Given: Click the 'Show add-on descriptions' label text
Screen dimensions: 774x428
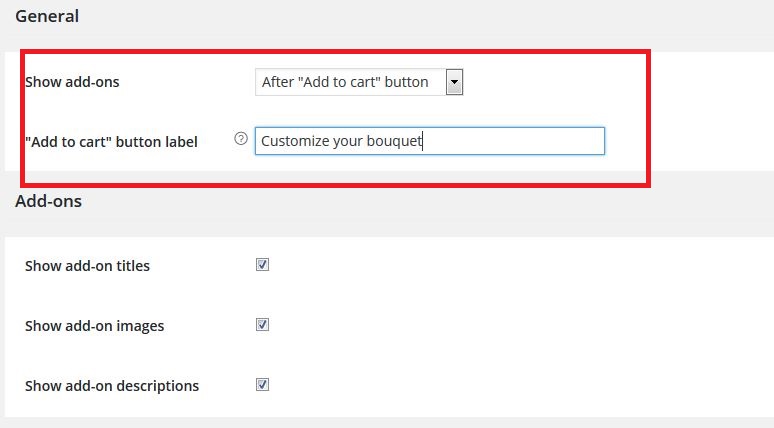Looking at the screenshot, I should point(112,386).
